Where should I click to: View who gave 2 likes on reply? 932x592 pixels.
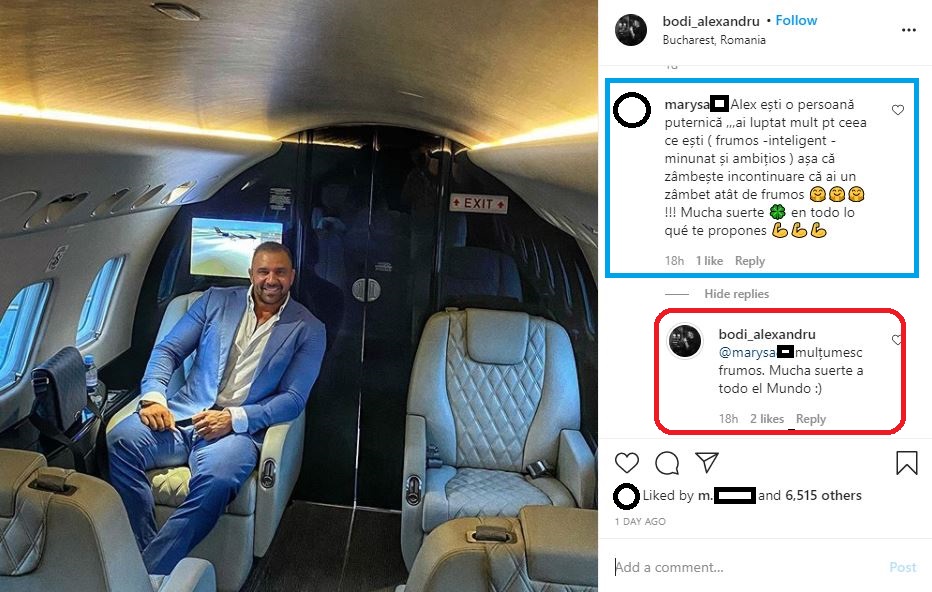(x=767, y=419)
